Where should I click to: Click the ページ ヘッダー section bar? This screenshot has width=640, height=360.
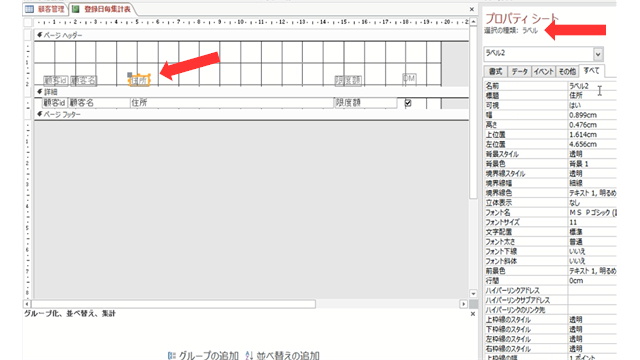[251, 35]
